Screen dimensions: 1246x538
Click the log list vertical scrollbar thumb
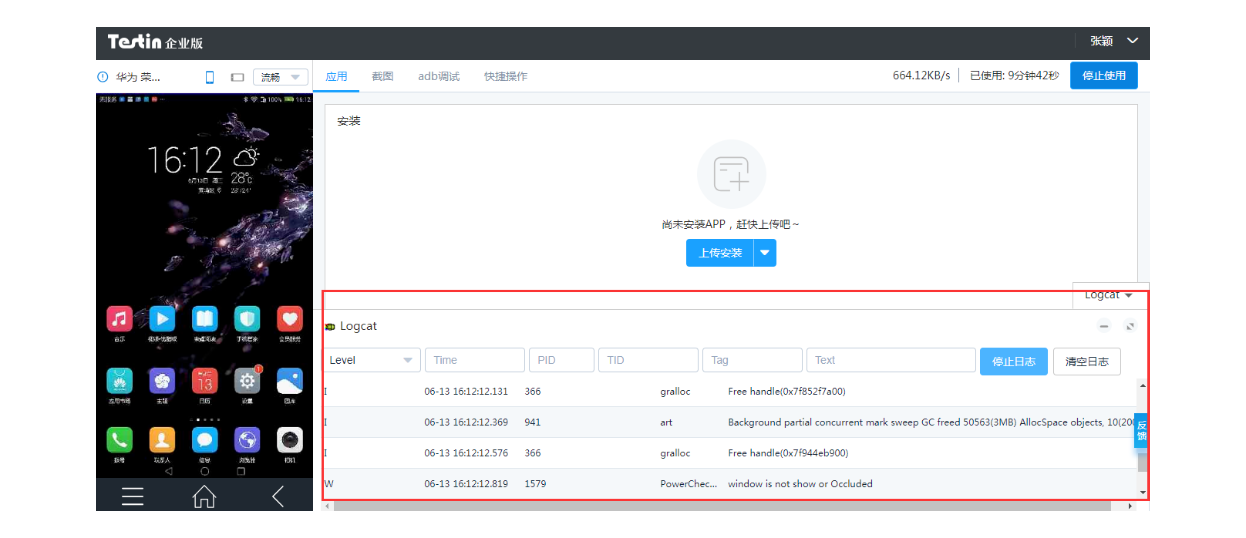coord(1143,460)
